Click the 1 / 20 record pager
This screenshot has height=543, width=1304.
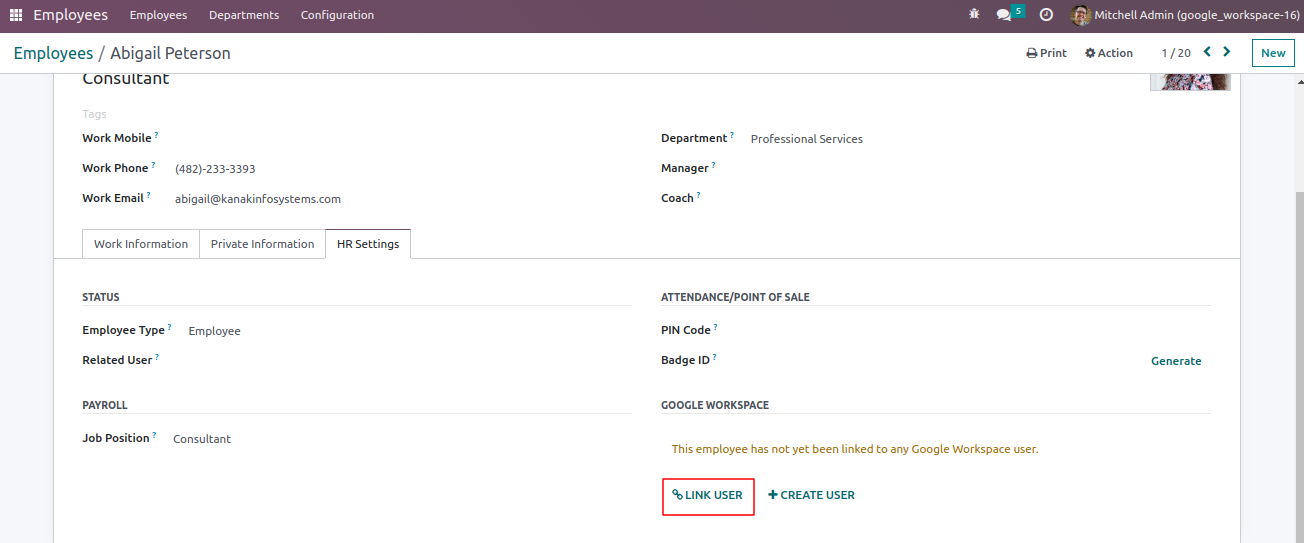coord(1176,53)
